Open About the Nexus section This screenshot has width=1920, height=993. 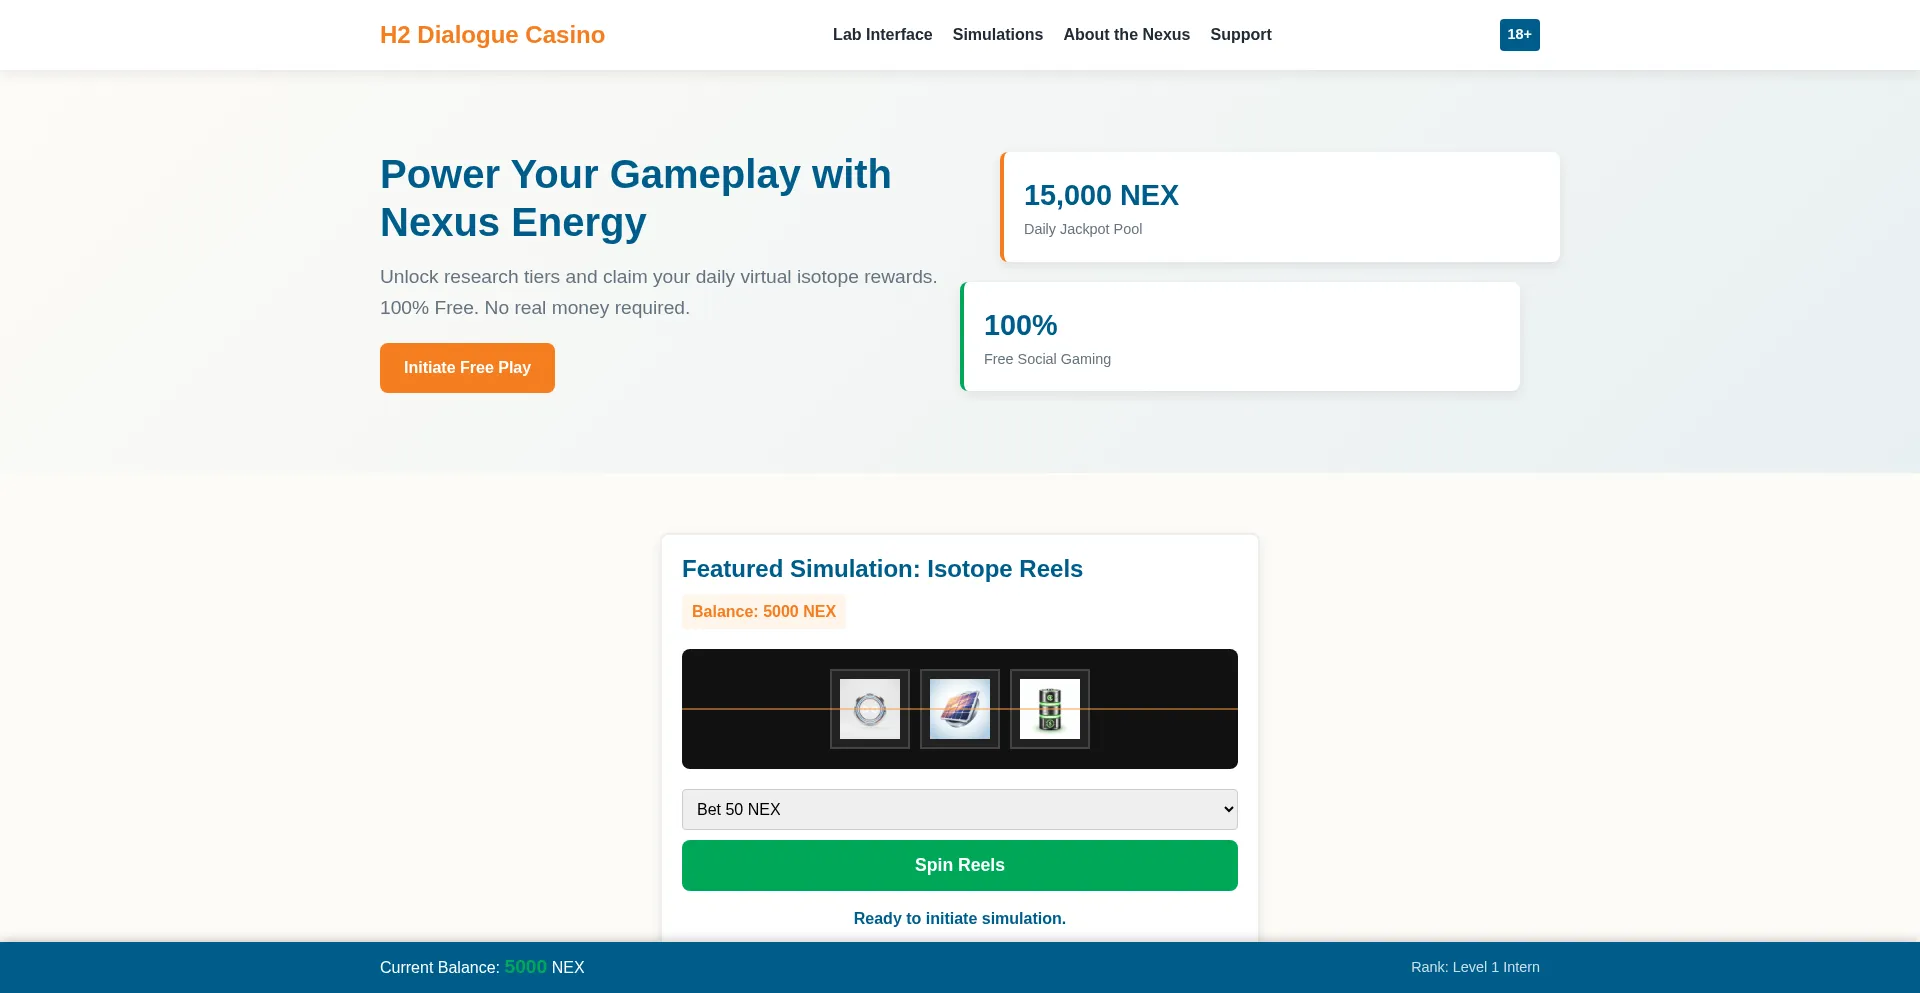(x=1127, y=35)
